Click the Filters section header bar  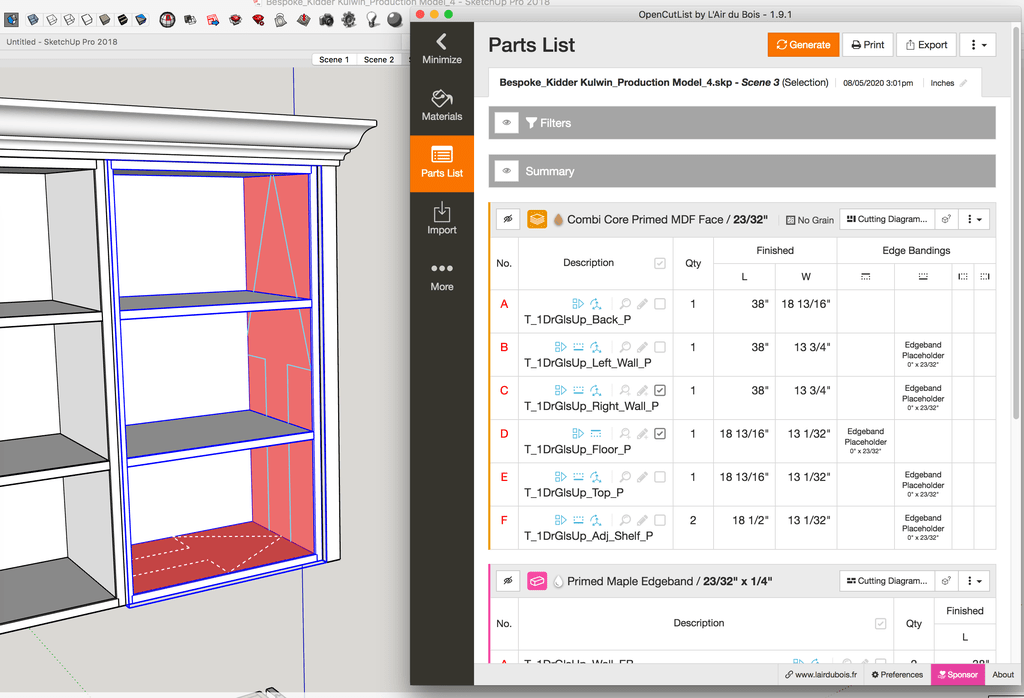pyautogui.click(x=742, y=123)
